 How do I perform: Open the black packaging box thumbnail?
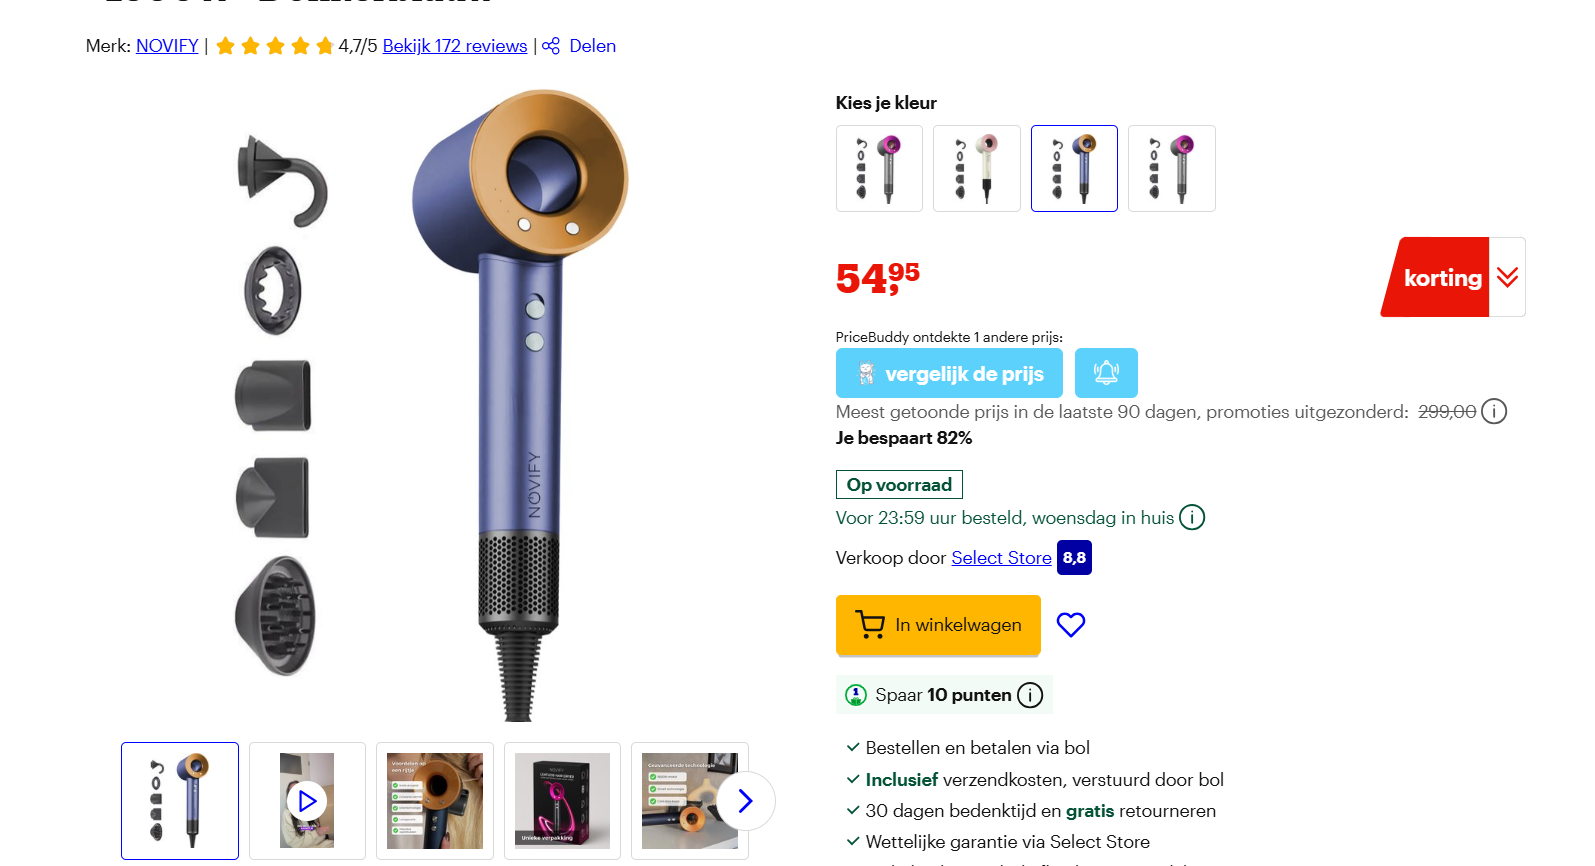[562, 801]
